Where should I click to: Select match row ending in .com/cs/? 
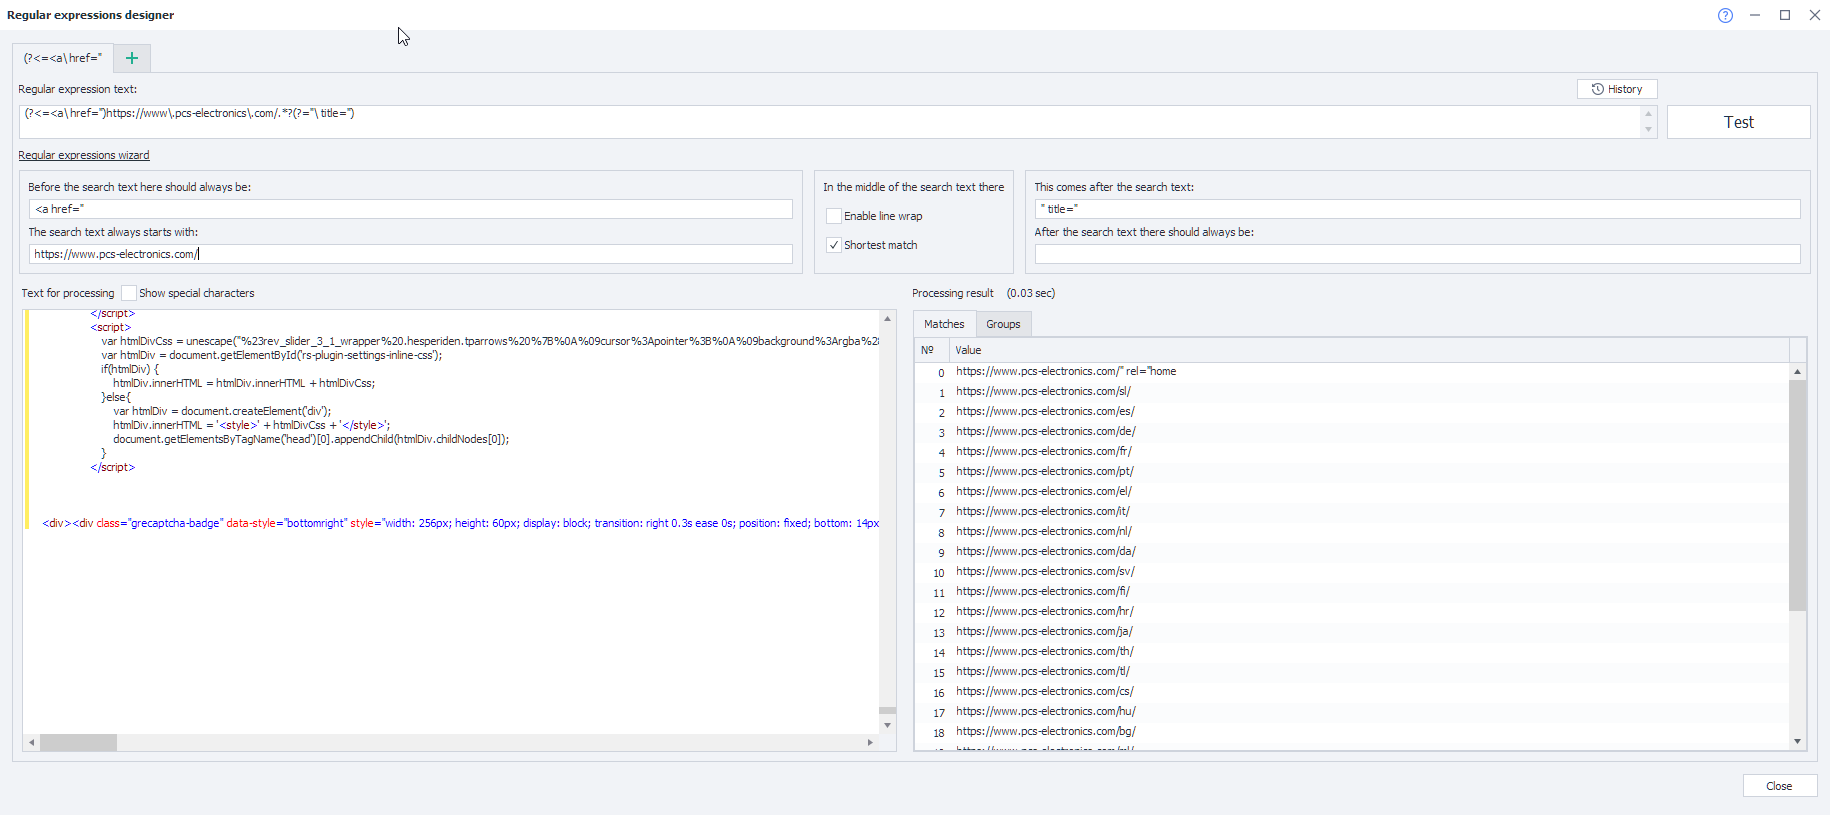(x=1351, y=691)
